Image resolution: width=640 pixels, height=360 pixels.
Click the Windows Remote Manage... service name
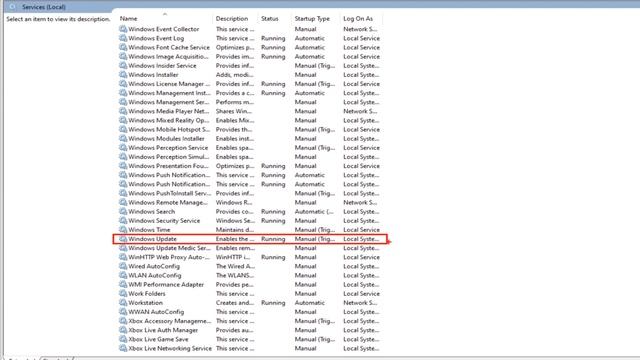tap(168, 202)
